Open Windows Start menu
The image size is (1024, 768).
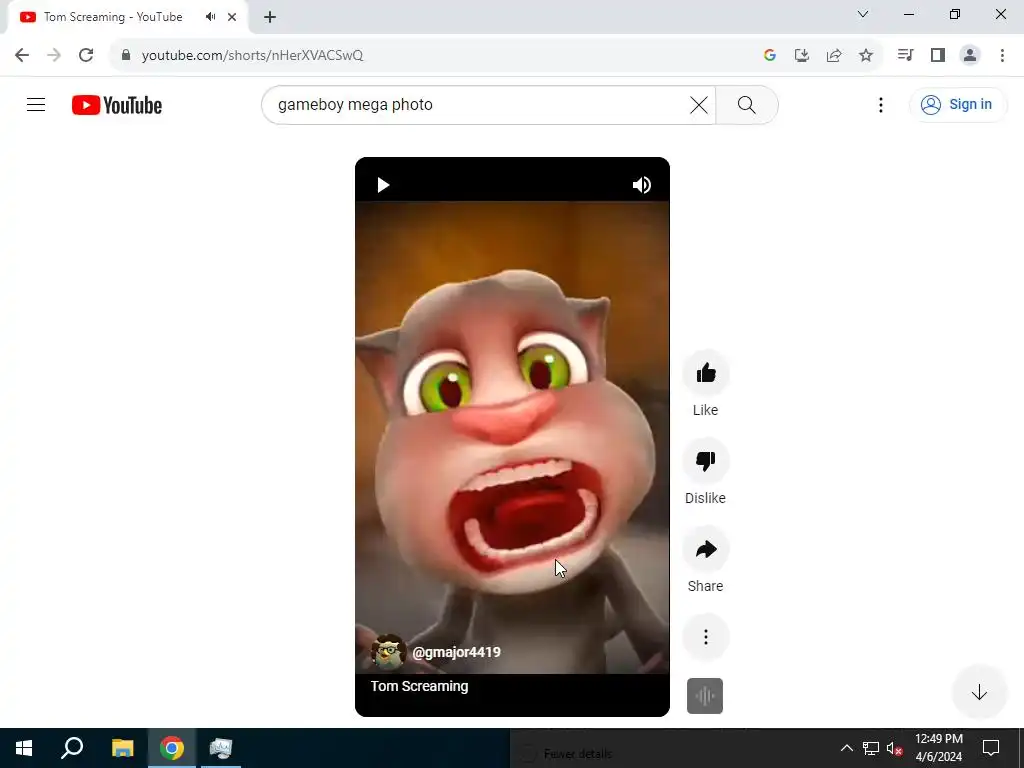pos(24,748)
